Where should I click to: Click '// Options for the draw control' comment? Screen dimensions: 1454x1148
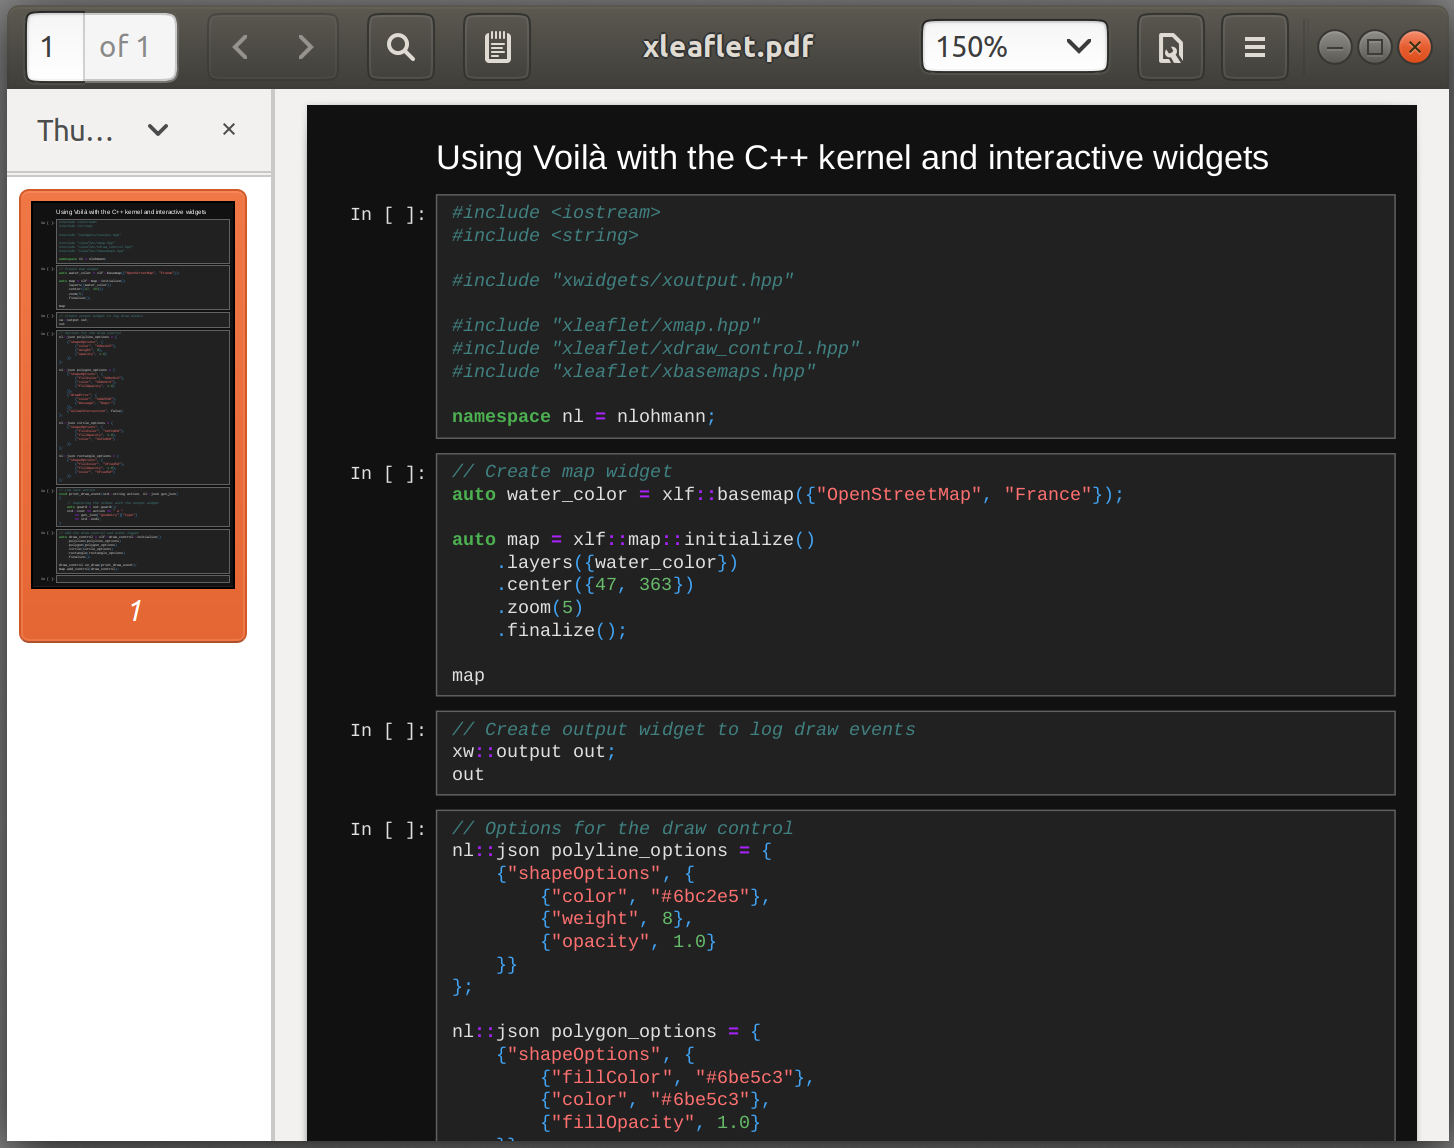click(x=622, y=829)
